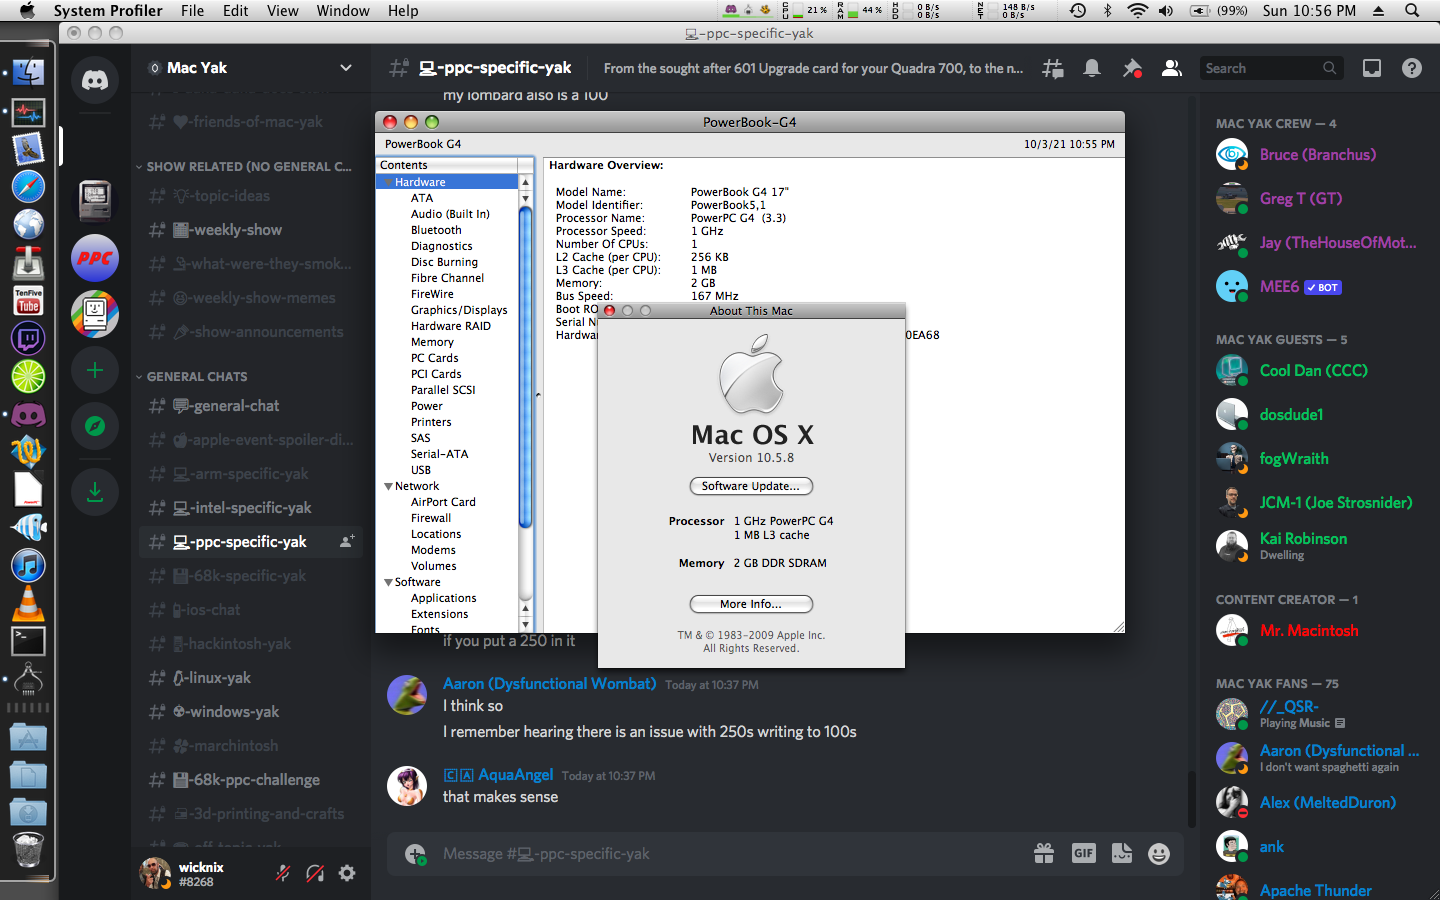Image resolution: width=1440 pixels, height=900 pixels.
Task: Open Explore Public Servers compass icon
Action: tap(95, 426)
